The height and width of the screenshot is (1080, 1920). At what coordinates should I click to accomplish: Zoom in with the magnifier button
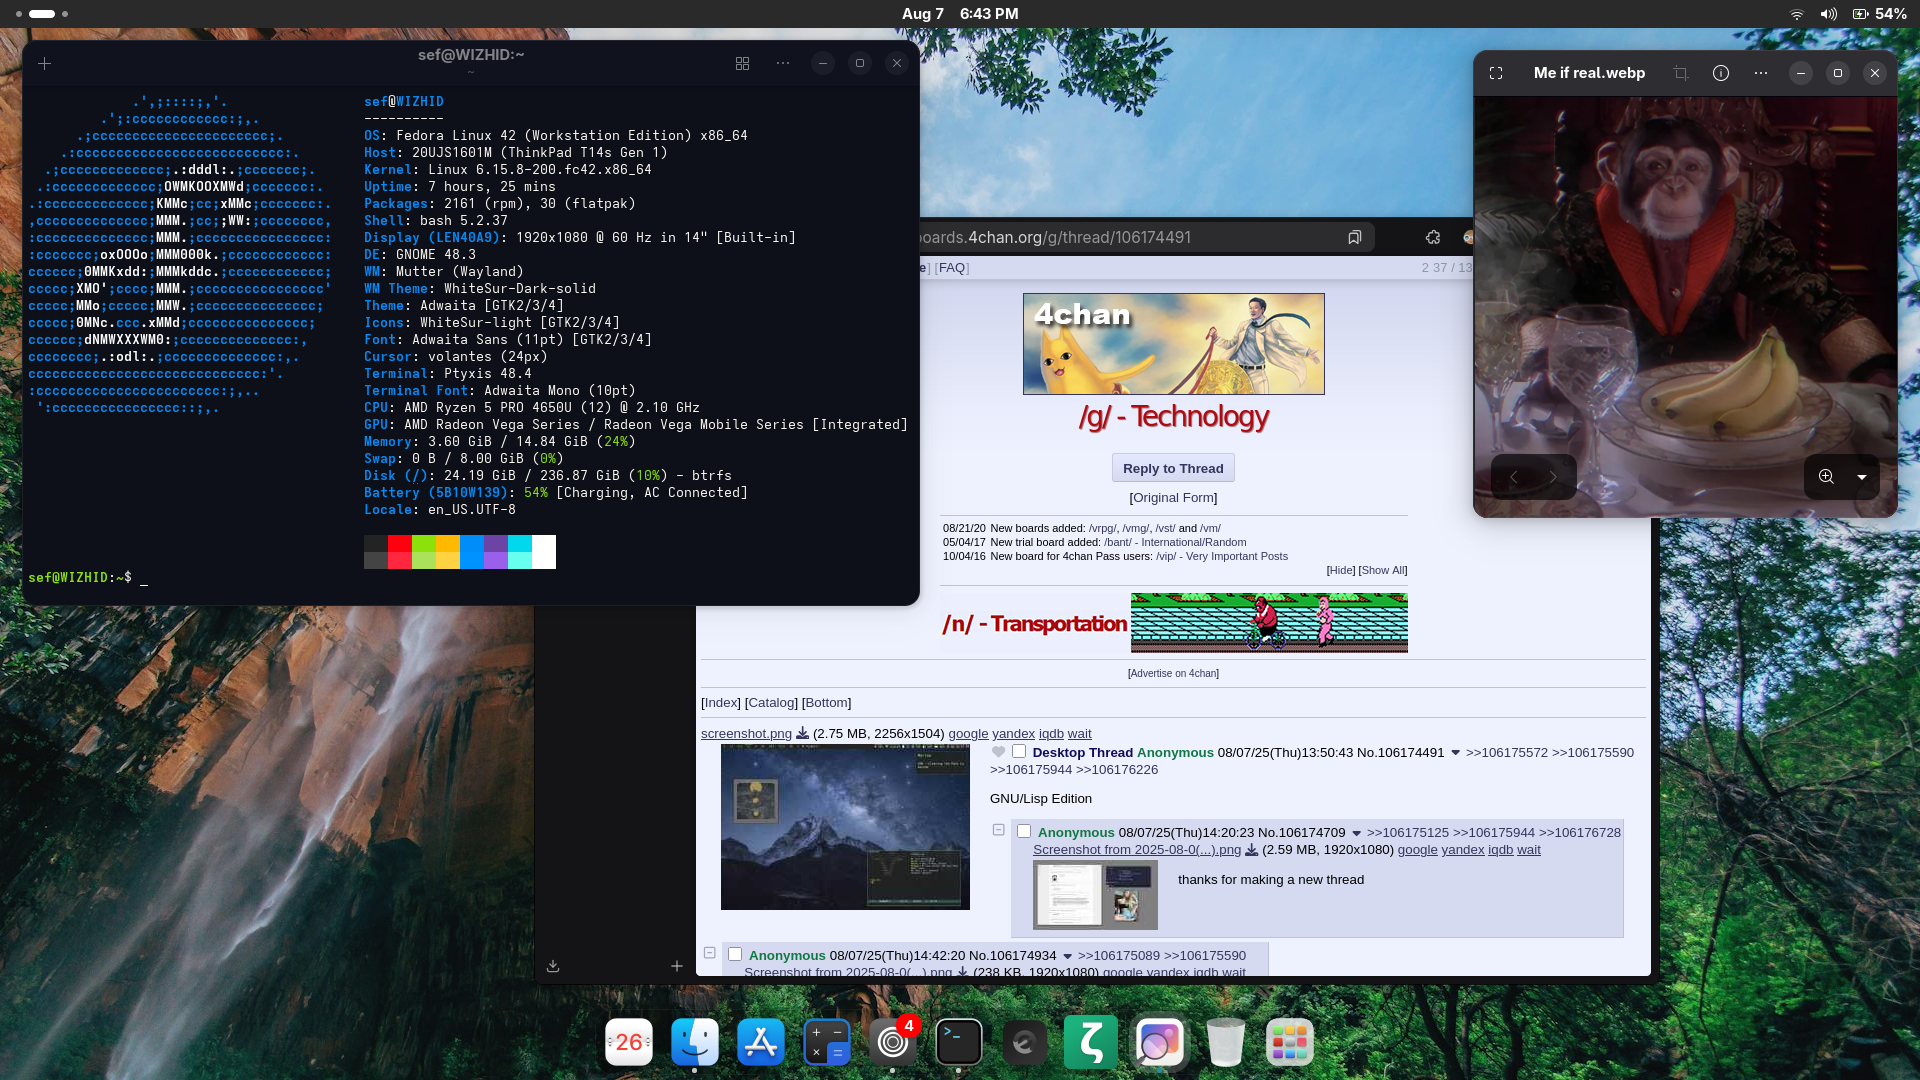[x=1826, y=477]
